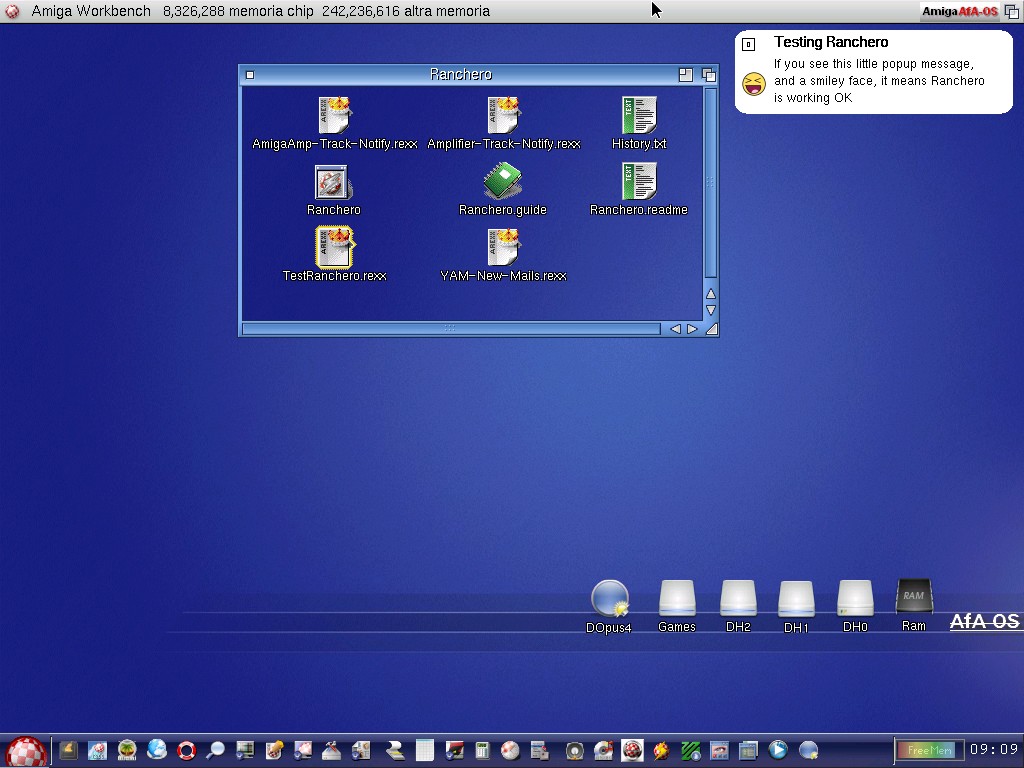Open the History.txt text file
This screenshot has height=768, width=1024.
638,116
